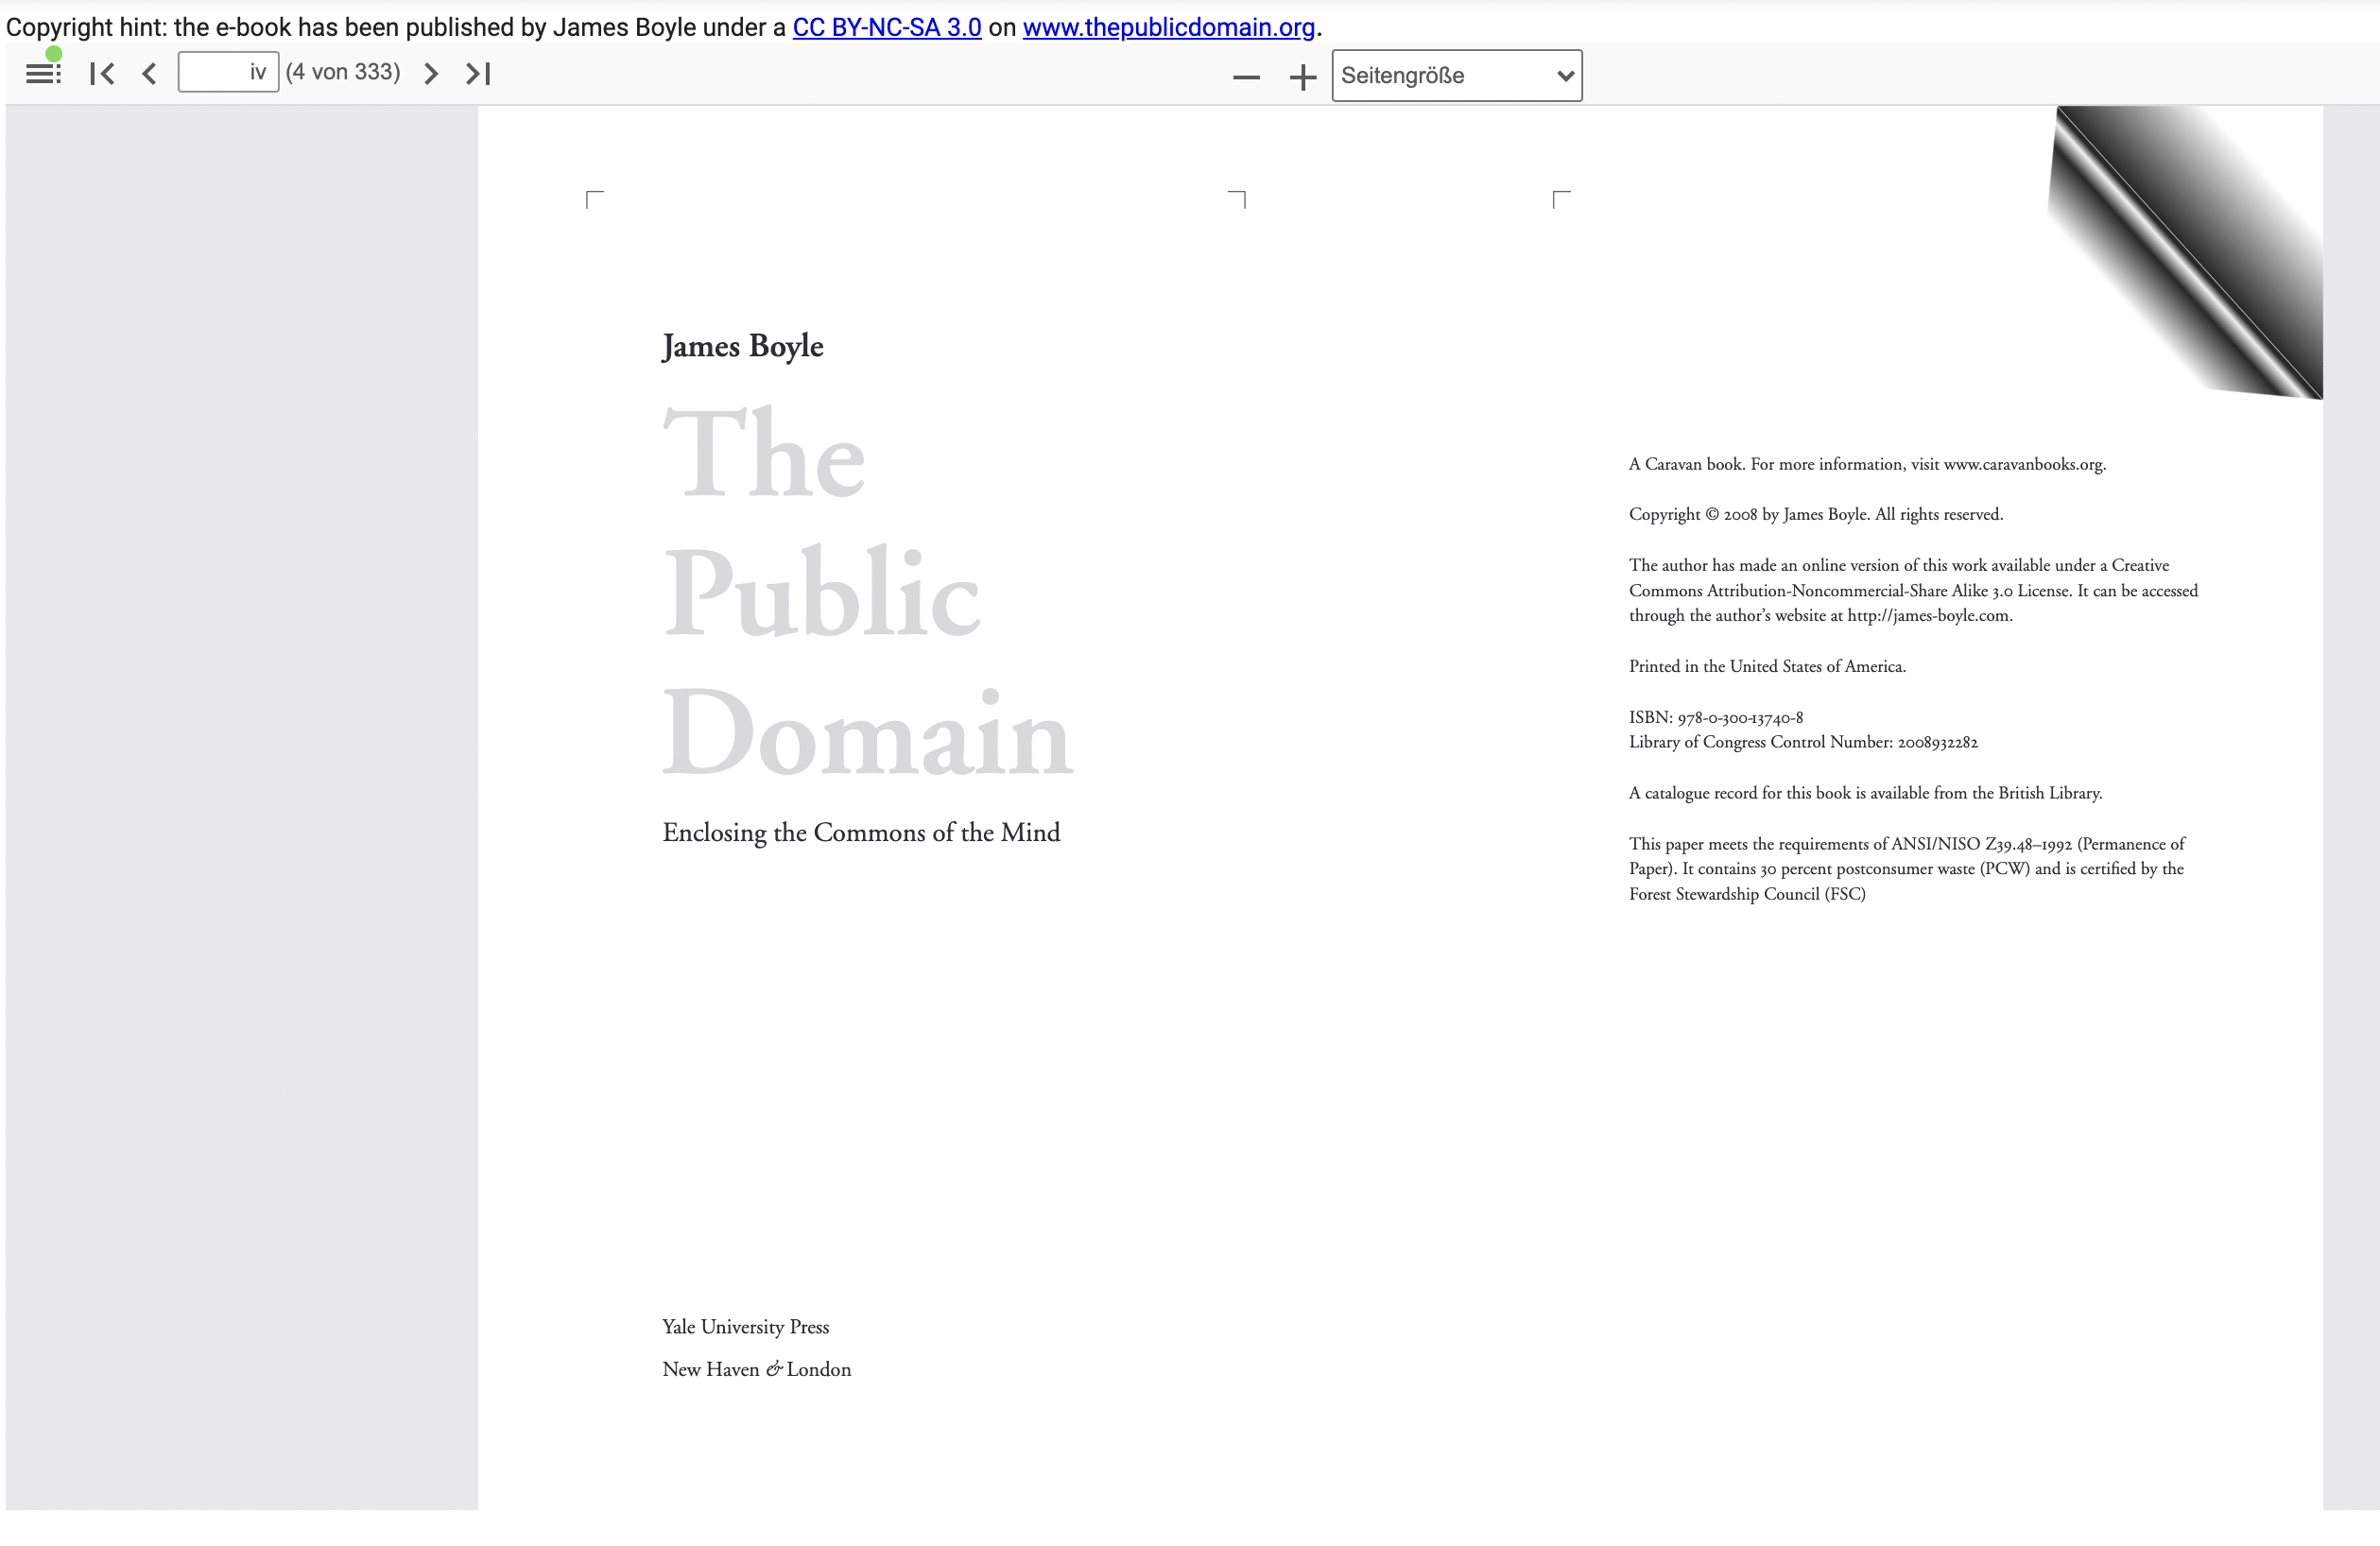Click the subtitle 'Enclosing the Commons of the Mind'

click(x=861, y=833)
